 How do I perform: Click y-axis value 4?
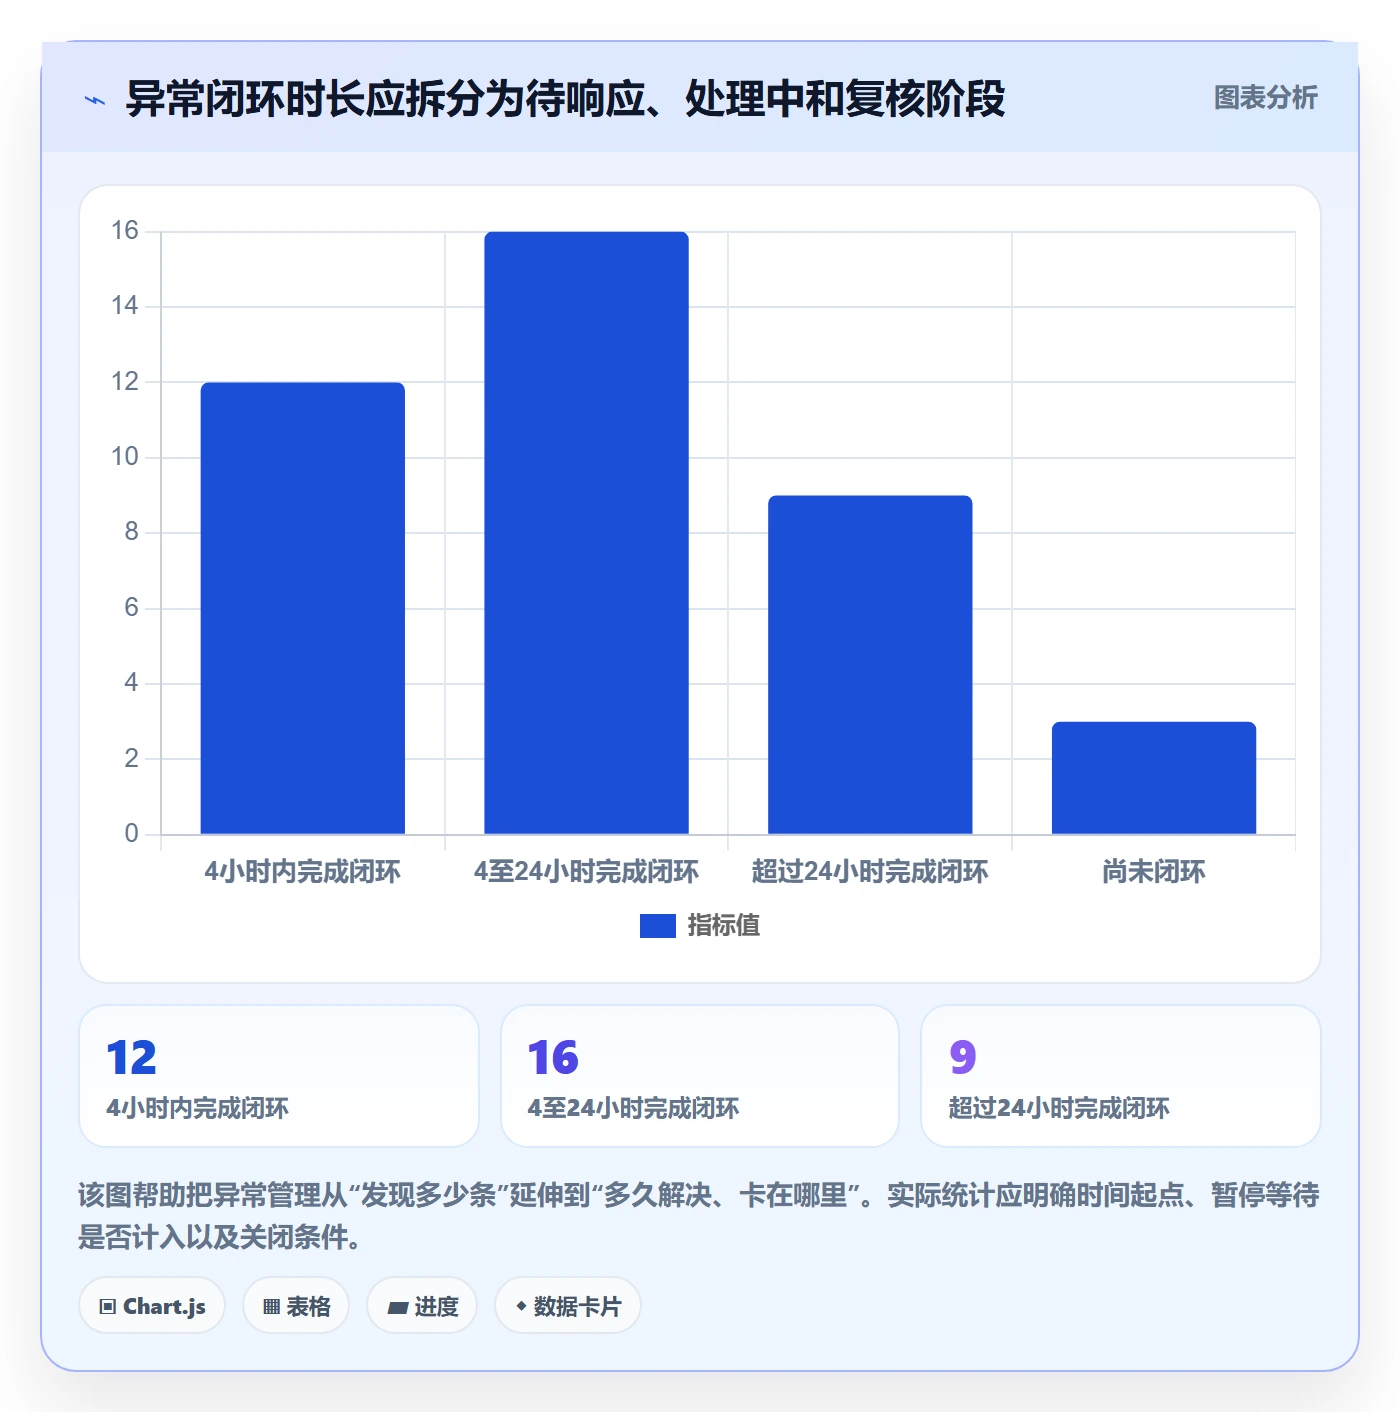point(131,683)
